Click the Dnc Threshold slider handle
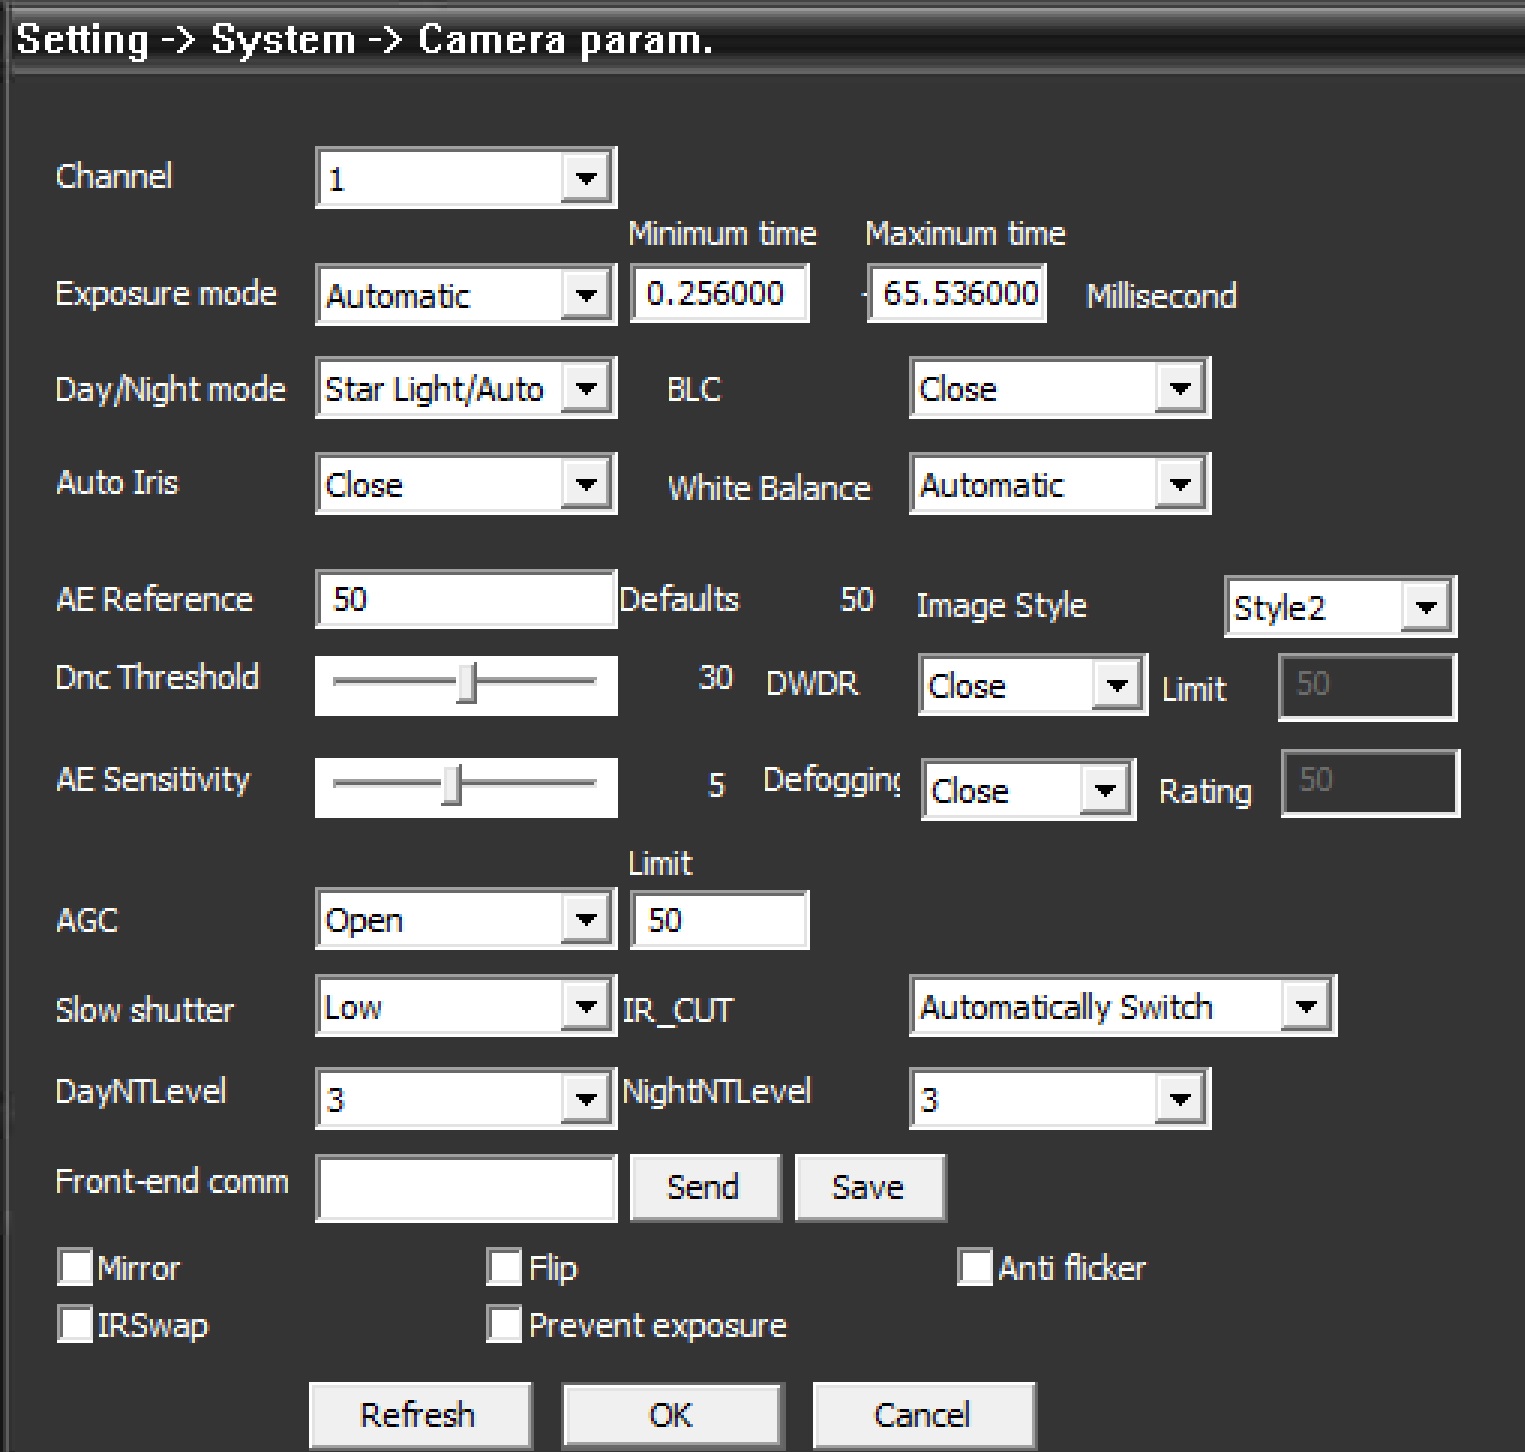 (x=466, y=683)
